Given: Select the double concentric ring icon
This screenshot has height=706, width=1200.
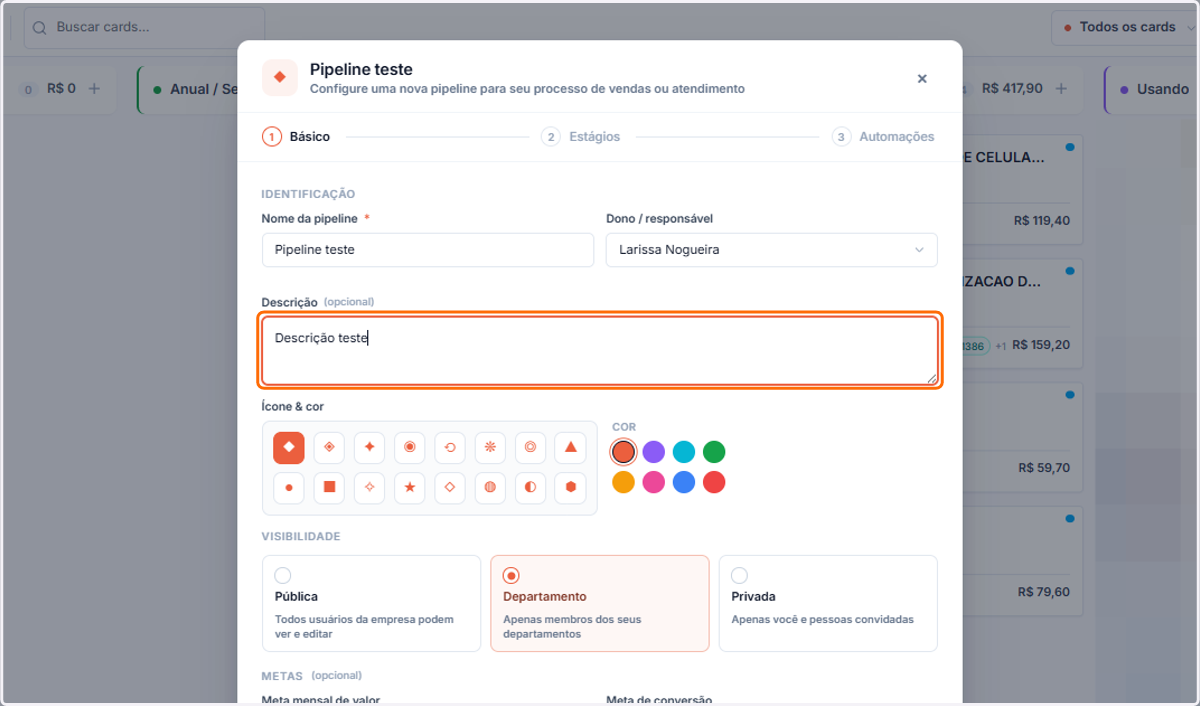Looking at the screenshot, I should click(530, 447).
